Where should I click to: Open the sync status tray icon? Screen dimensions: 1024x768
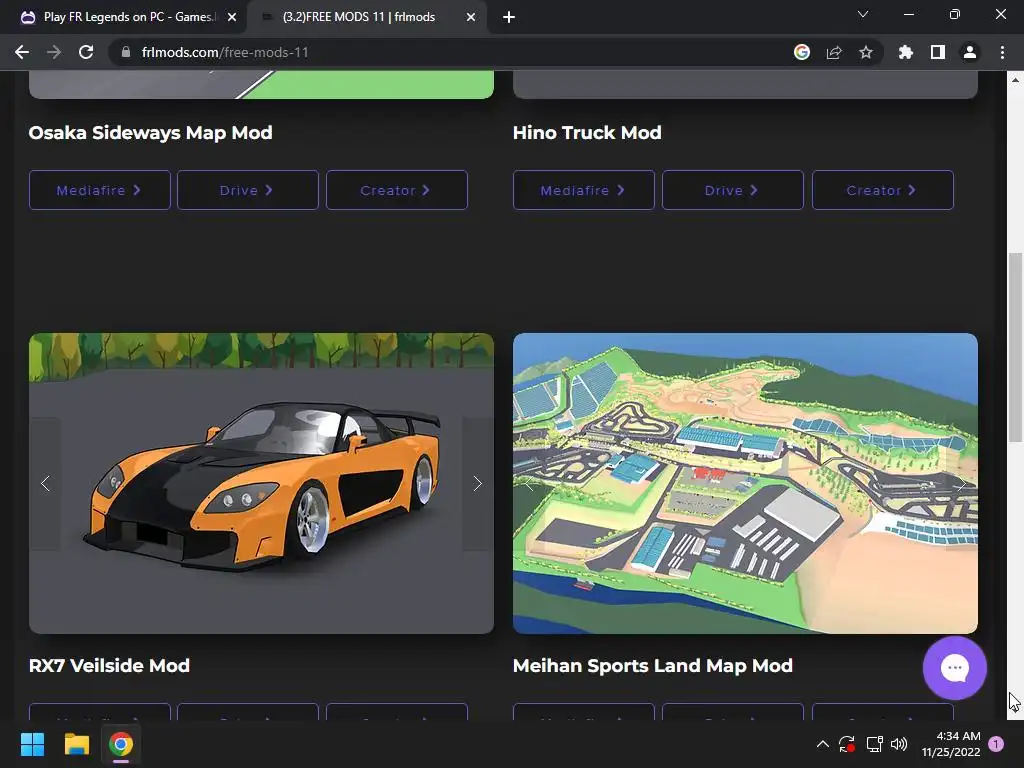(847, 744)
